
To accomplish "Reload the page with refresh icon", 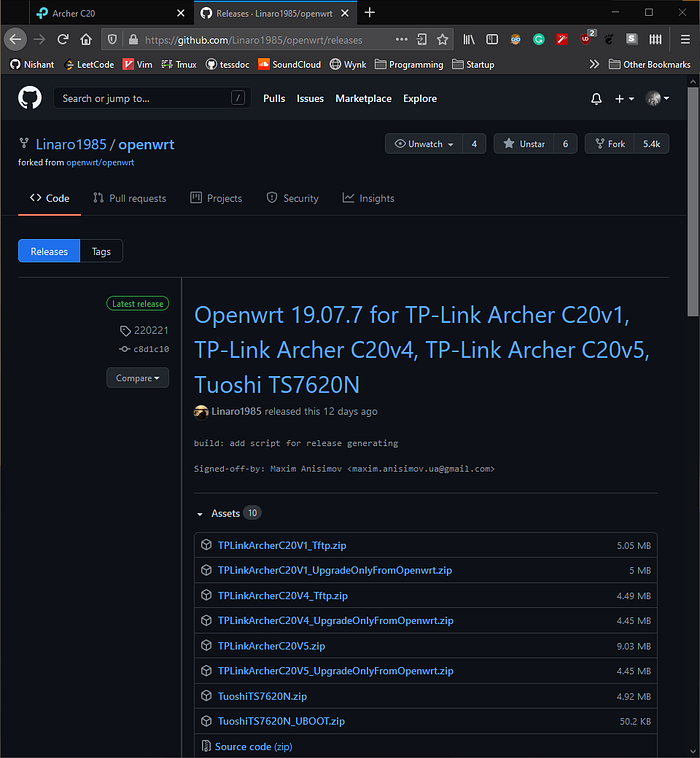I will point(63,40).
